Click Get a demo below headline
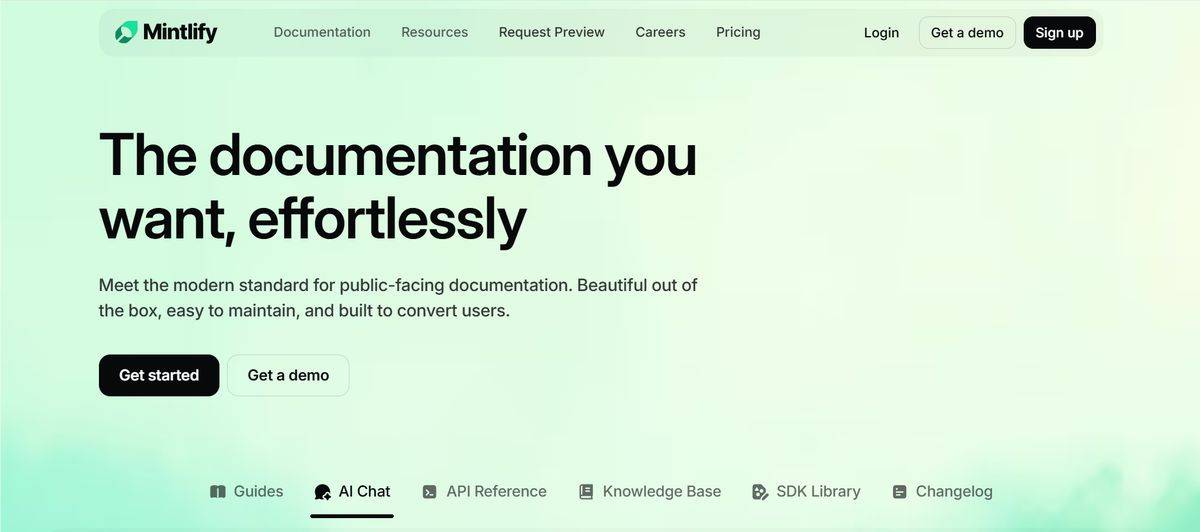Image resolution: width=1200 pixels, height=532 pixels. coord(288,375)
